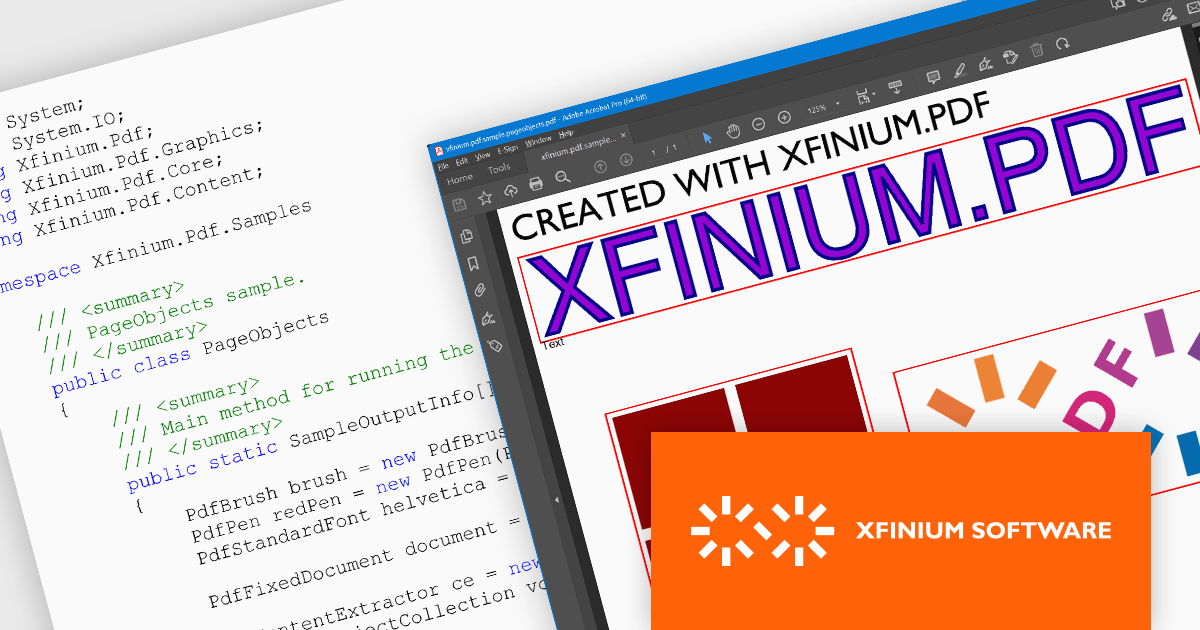Select the arrow selection tool
Image resolution: width=1200 pixels, height=630 pixels.
707,138
